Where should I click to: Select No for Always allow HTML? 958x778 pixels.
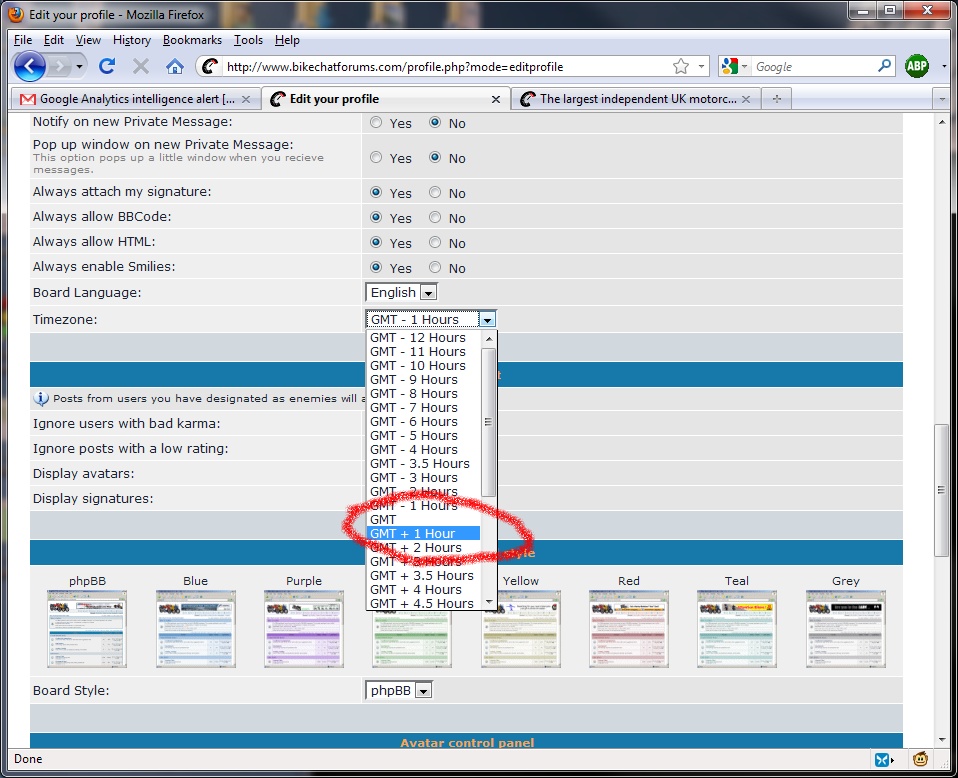pos(435,243)
